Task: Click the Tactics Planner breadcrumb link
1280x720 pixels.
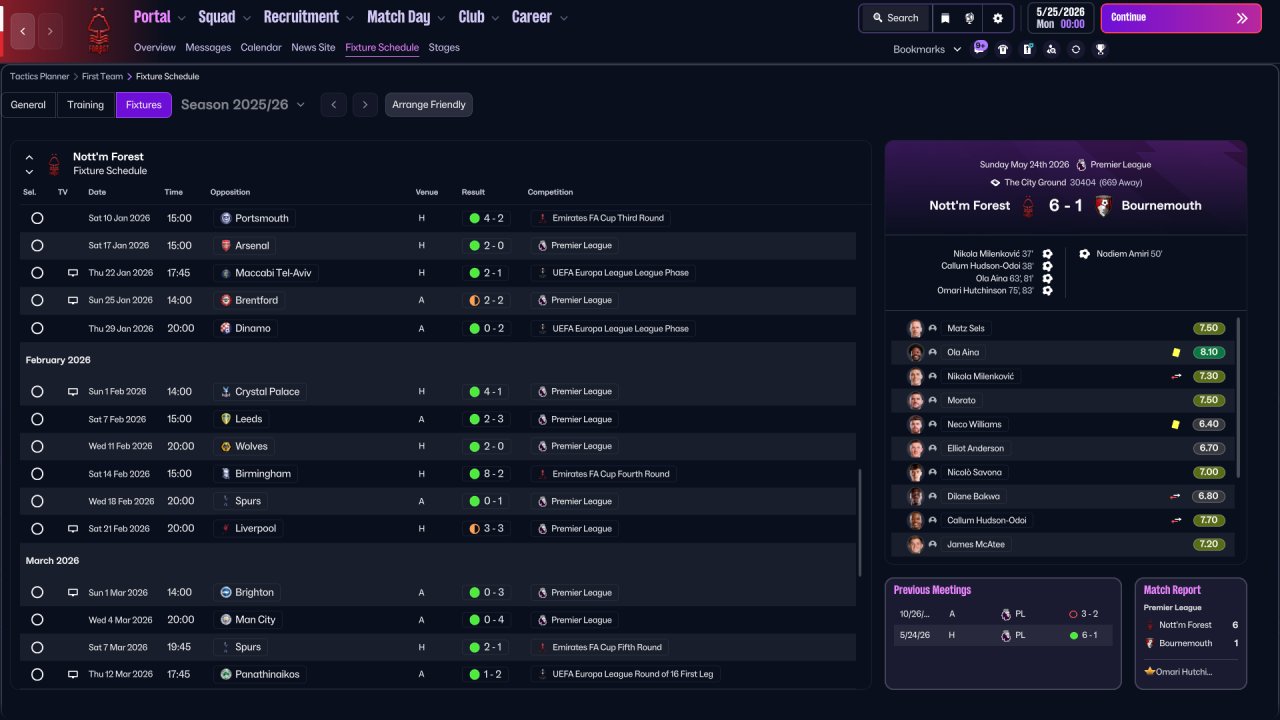Action: tap(40, 76)
